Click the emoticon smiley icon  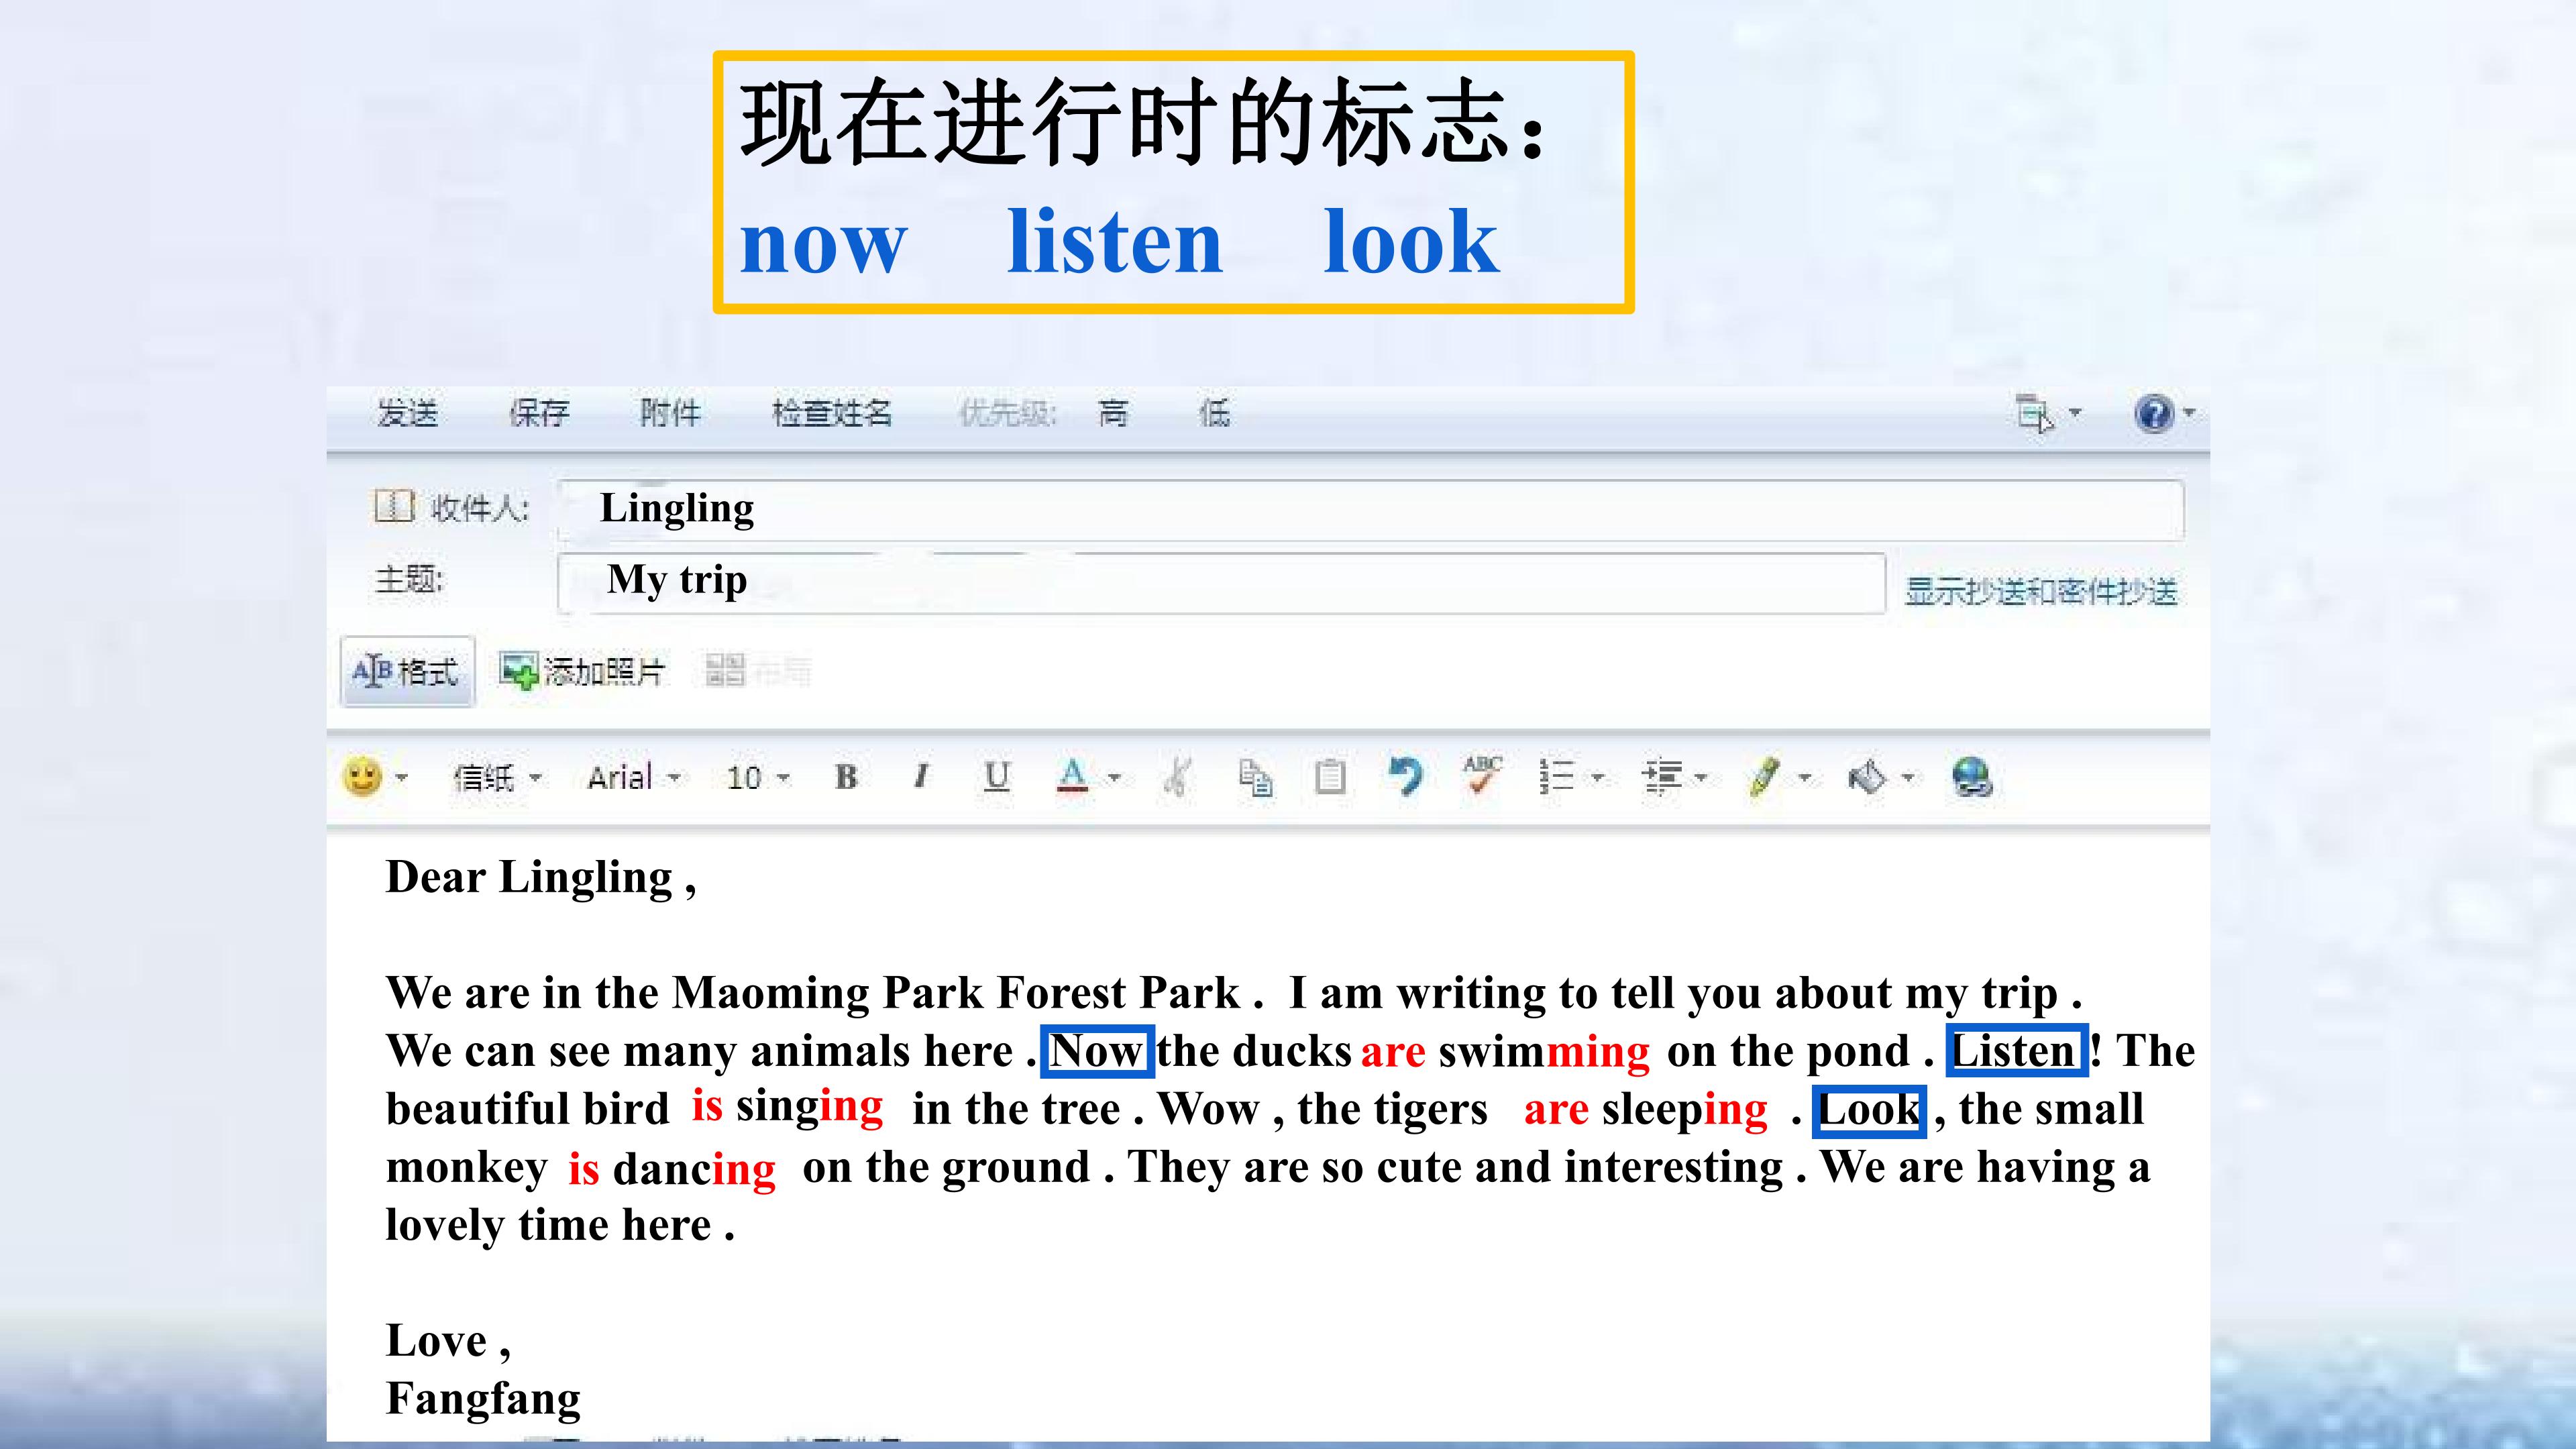[362, 777]
